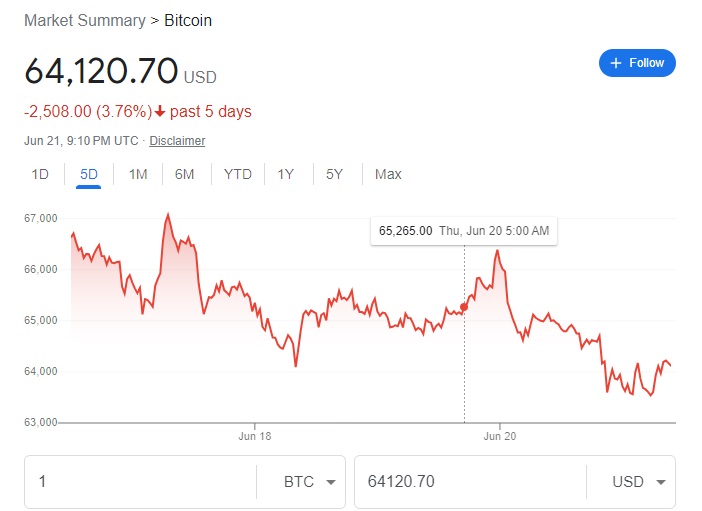Click the BTC amount input field

140,482
